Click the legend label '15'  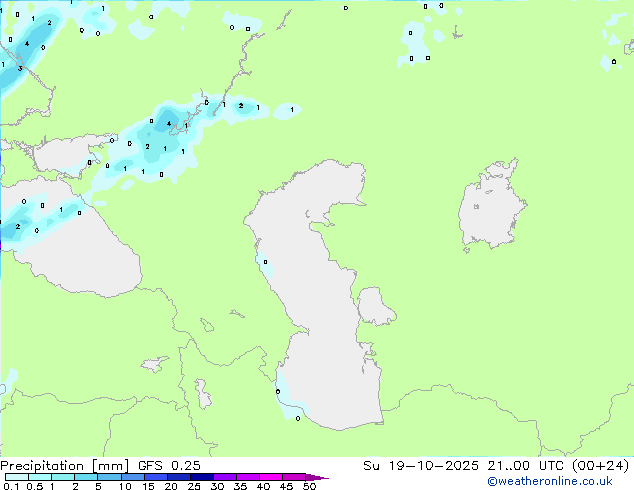click(x=148, y=486)
